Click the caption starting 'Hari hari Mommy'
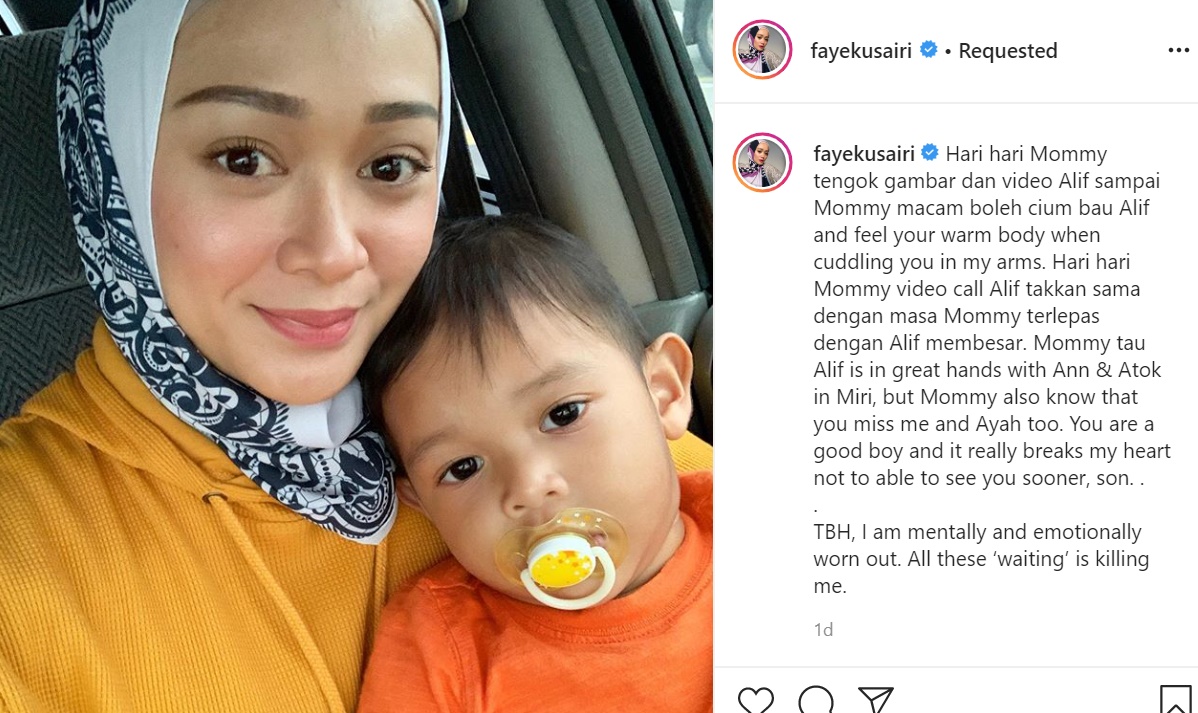 pyautogui.click(x=992, y=315)
